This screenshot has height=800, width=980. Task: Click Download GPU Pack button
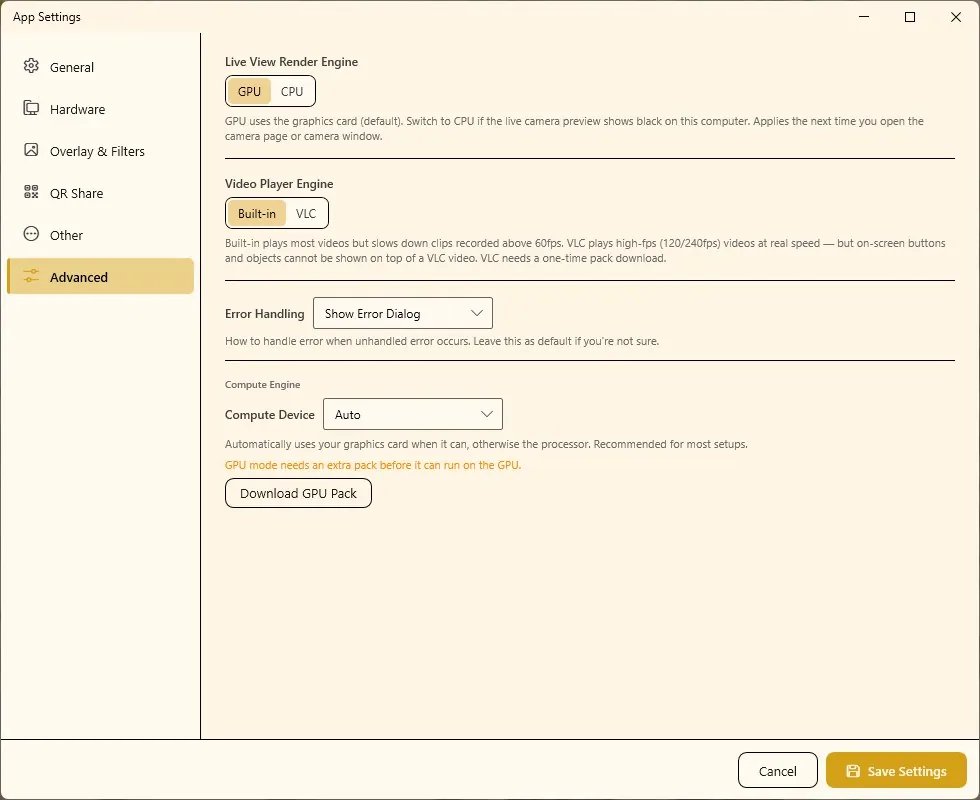coord(298,493)
